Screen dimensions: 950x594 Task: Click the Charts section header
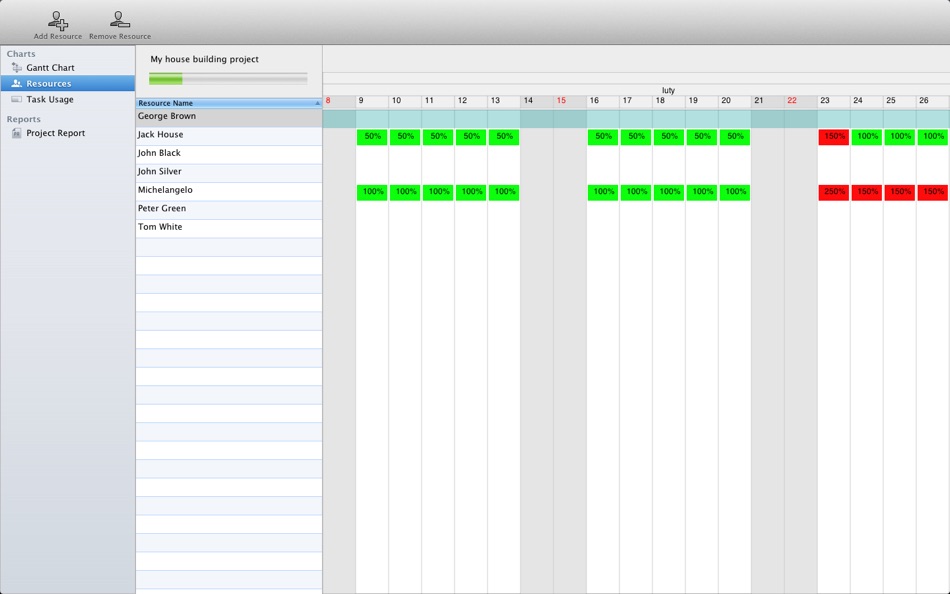[x=21, y=54]
